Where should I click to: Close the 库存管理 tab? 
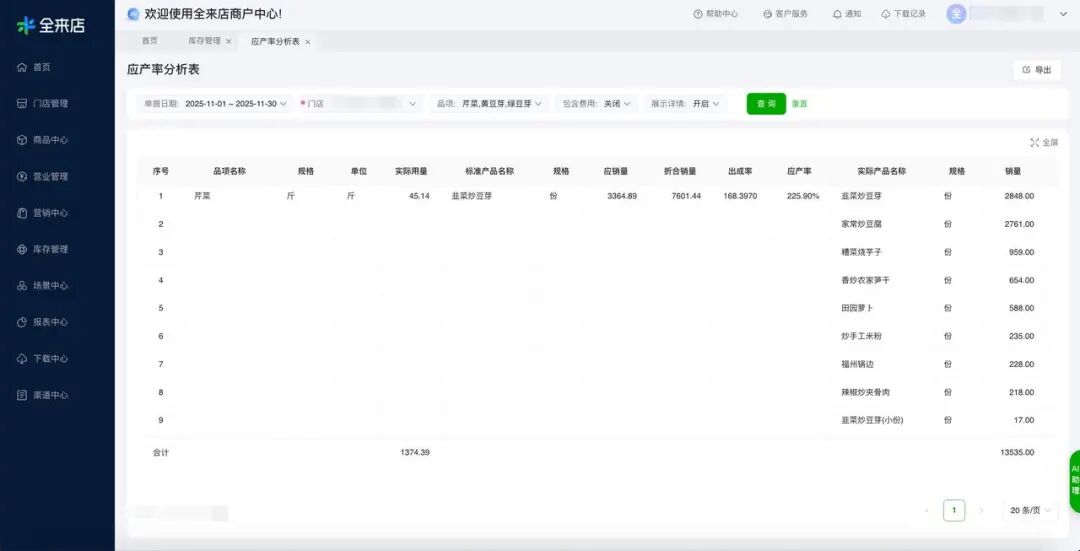pyautogui.click(x=229, y=41)
